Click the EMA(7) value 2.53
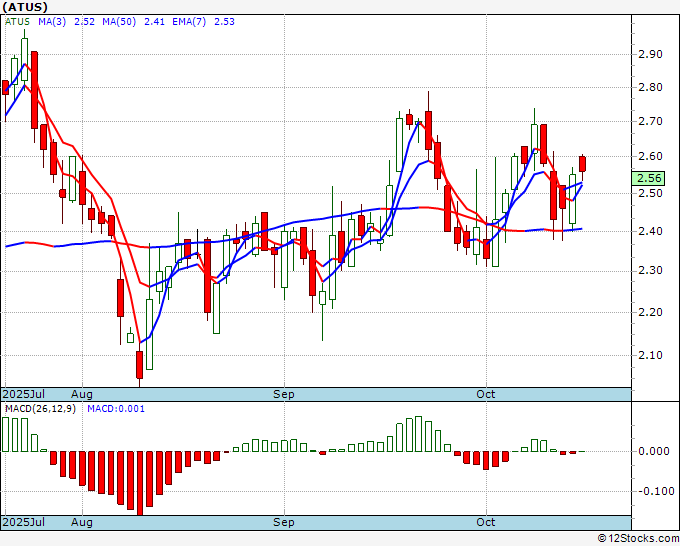Screen dimensions: 680x546 pos(224,22)
